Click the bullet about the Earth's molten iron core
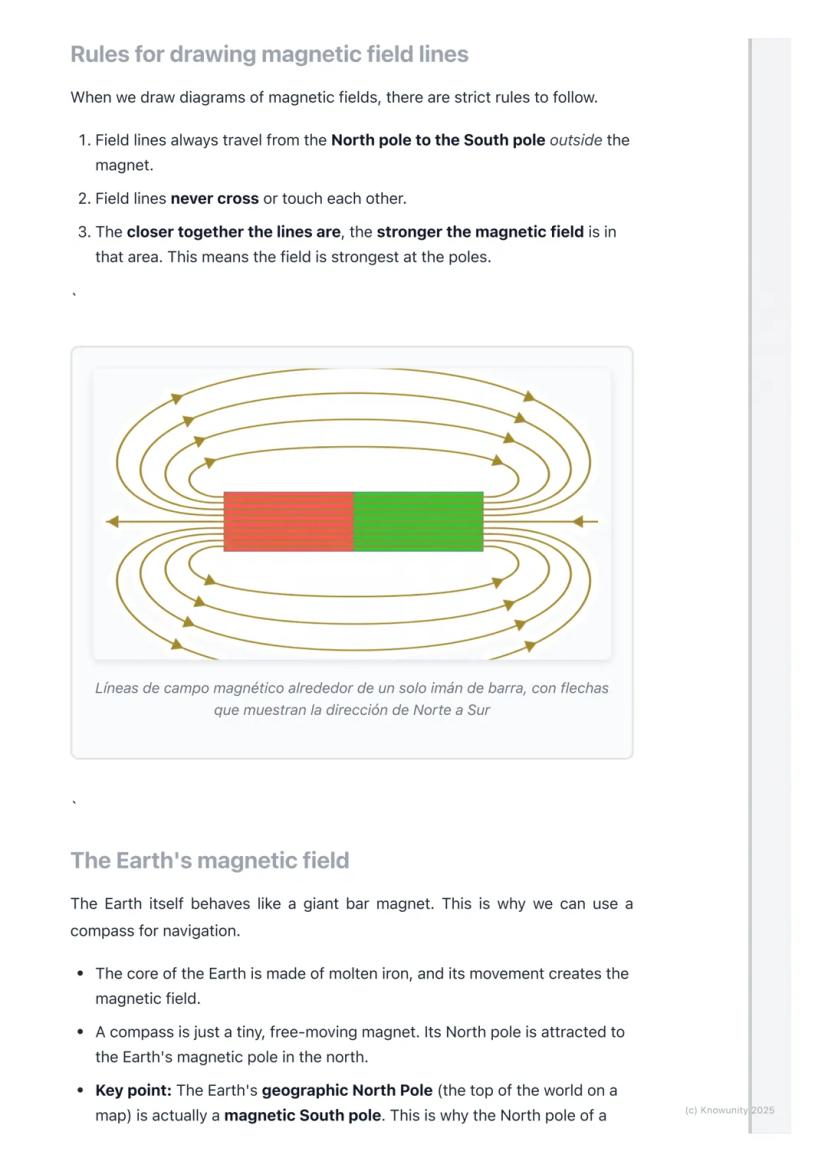Image resolution: width=828 pixels, height=1171 pixels. click(x=362, y=985)
